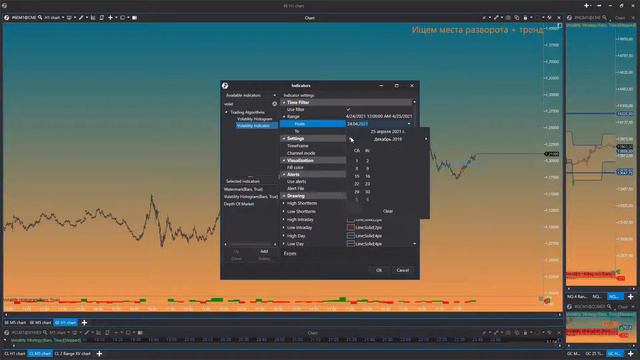
Task: Select the Channel mode setting row
Action: (313, 153)
